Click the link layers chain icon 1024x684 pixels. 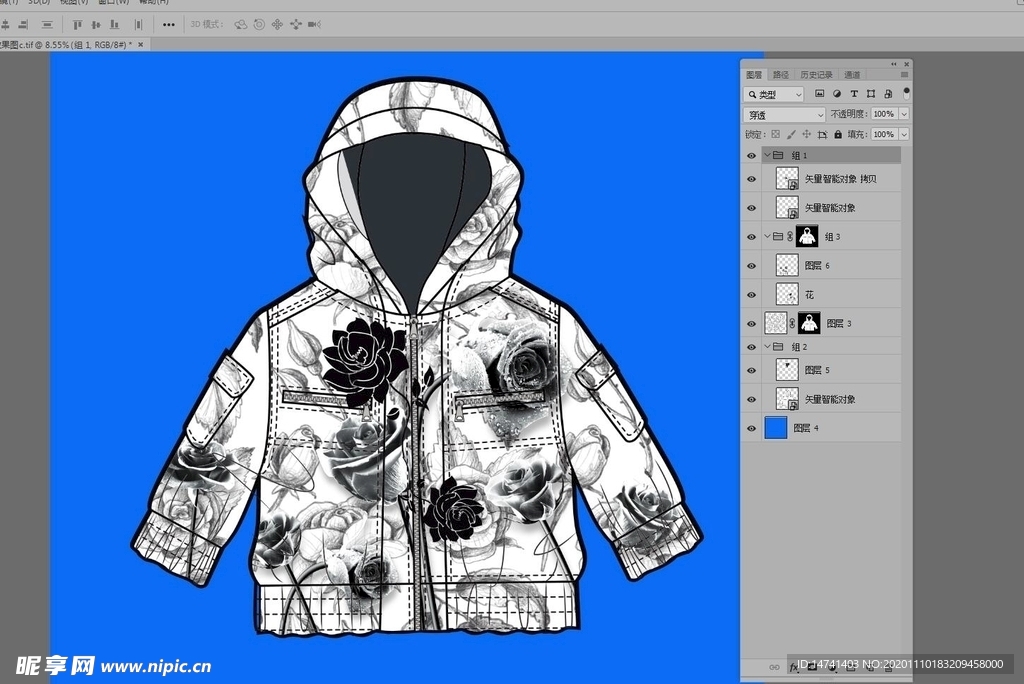[x=773, y=666]
